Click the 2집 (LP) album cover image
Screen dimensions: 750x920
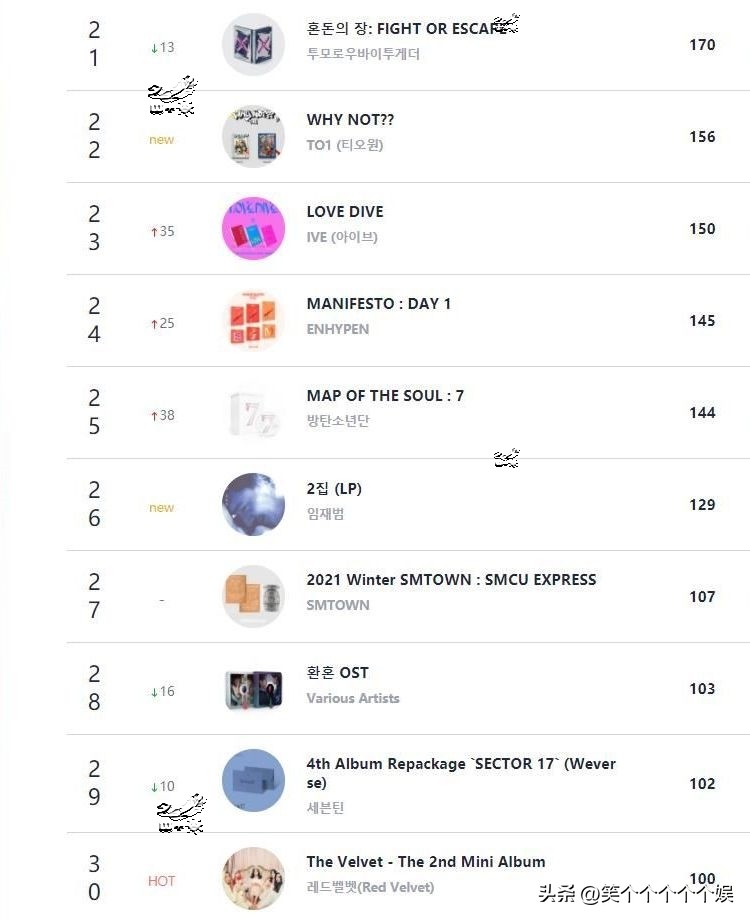pyautogui.click(x=253, y=505)
